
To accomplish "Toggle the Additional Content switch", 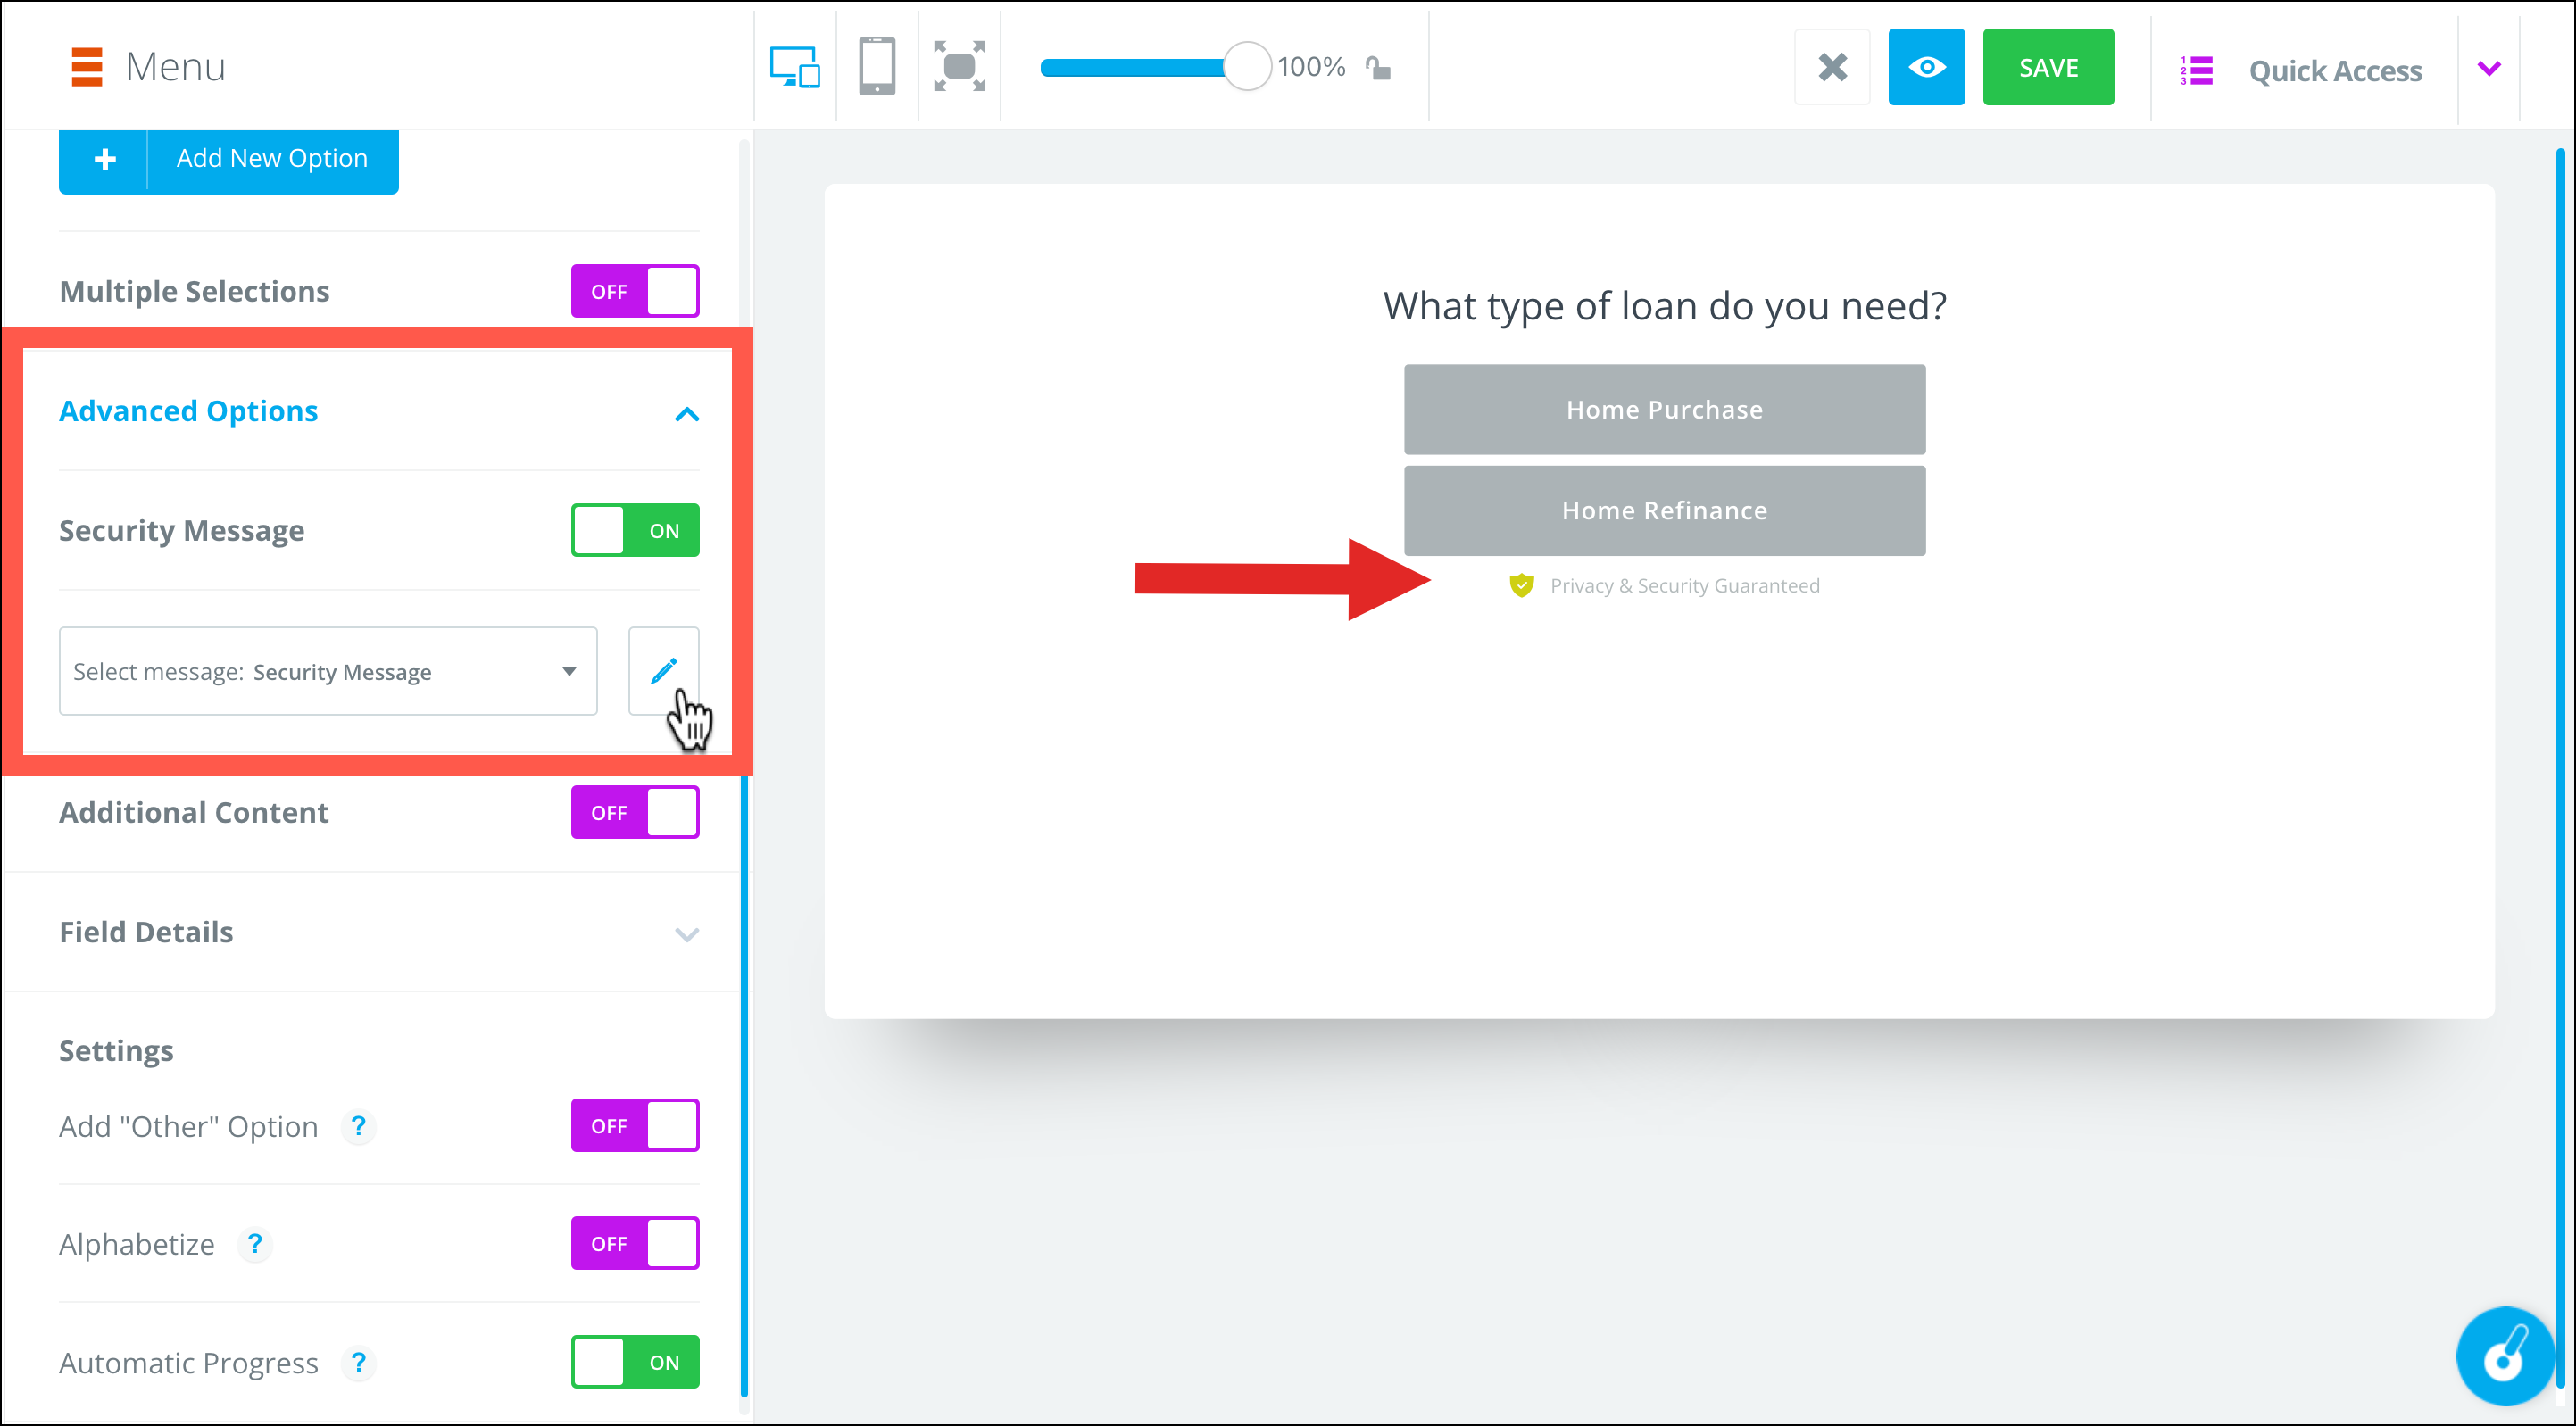I will pyautogui.click(x=635, y=812).
